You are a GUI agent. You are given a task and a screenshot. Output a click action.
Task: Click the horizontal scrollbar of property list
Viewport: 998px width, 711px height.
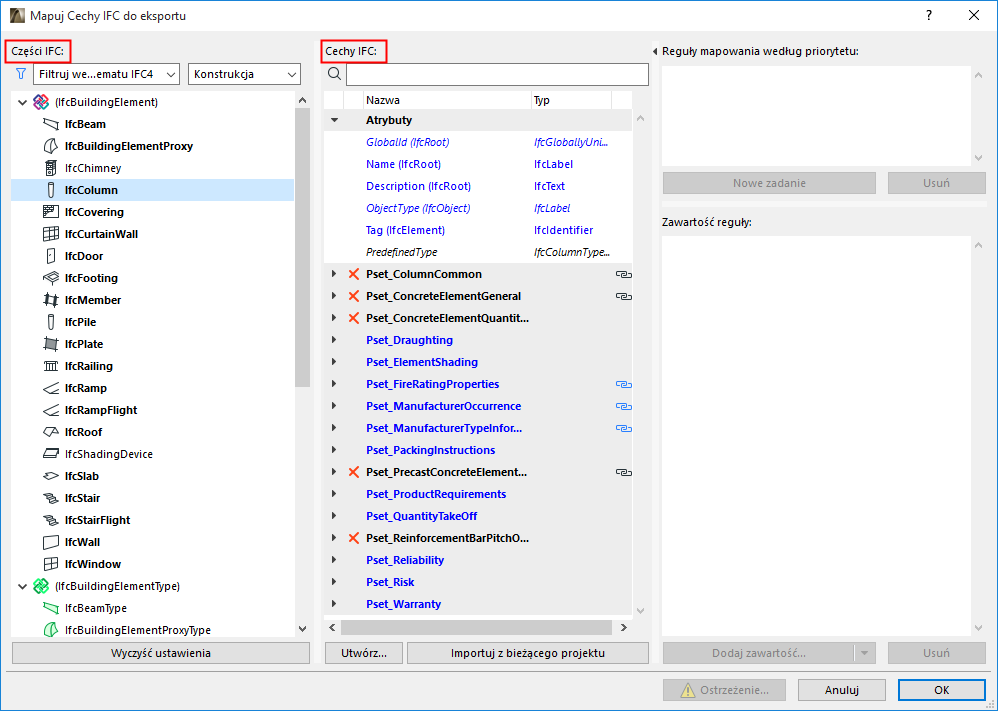(x=475, y=628)
